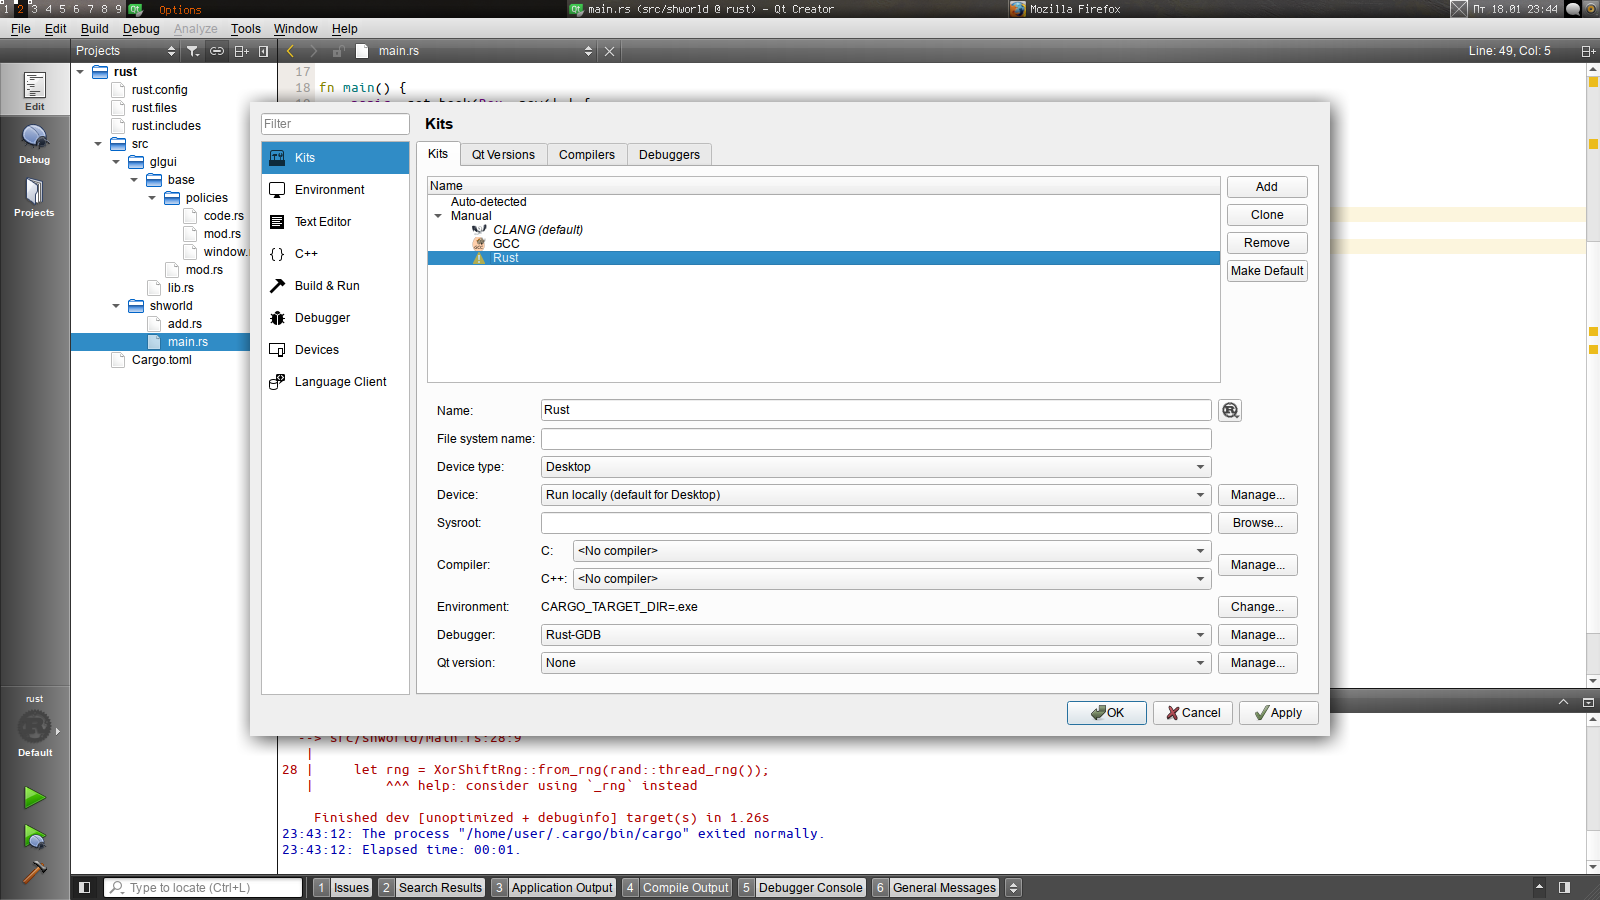Close the Projects side panel

pyautogui.click(x=264, y=51)
